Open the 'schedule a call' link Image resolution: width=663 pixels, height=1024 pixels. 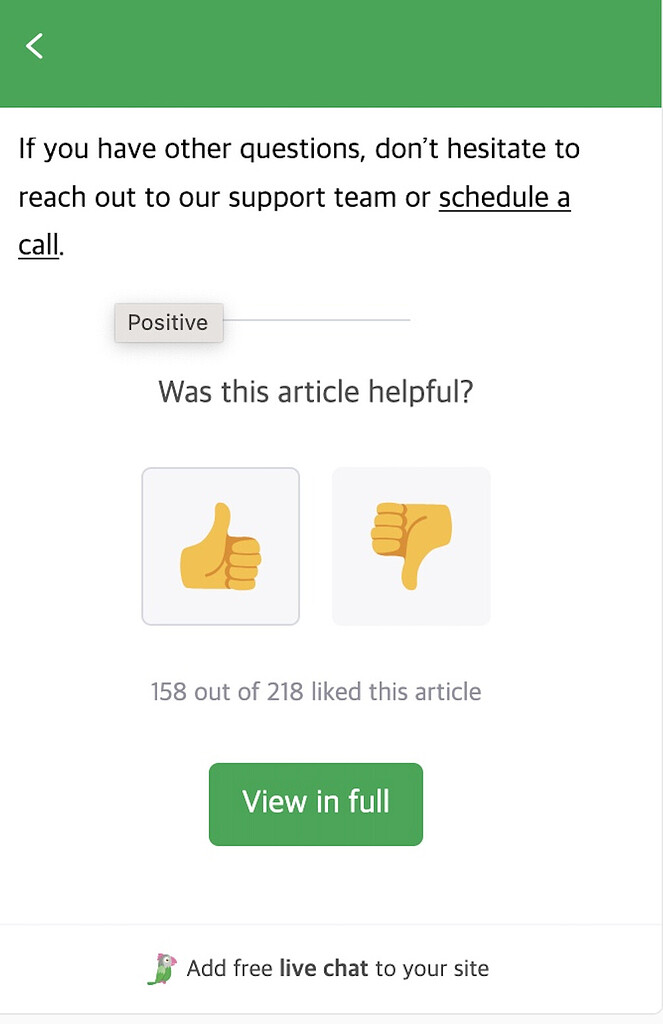(505, 197)
